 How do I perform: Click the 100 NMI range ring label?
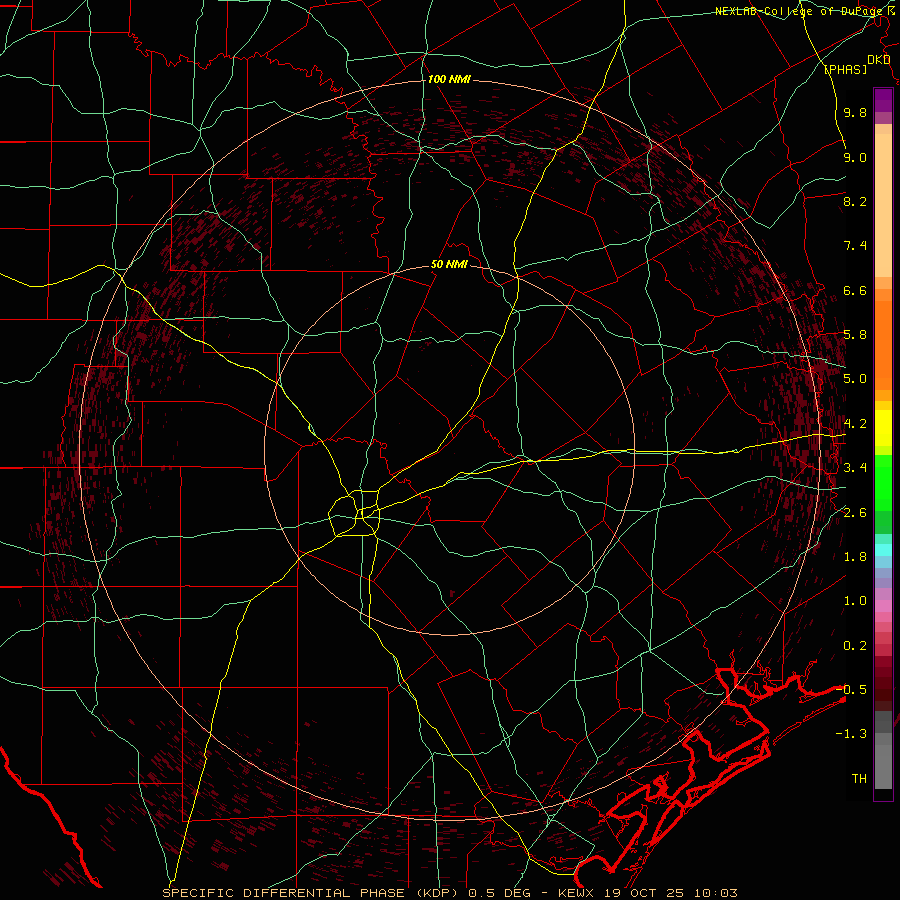[448, 79]
